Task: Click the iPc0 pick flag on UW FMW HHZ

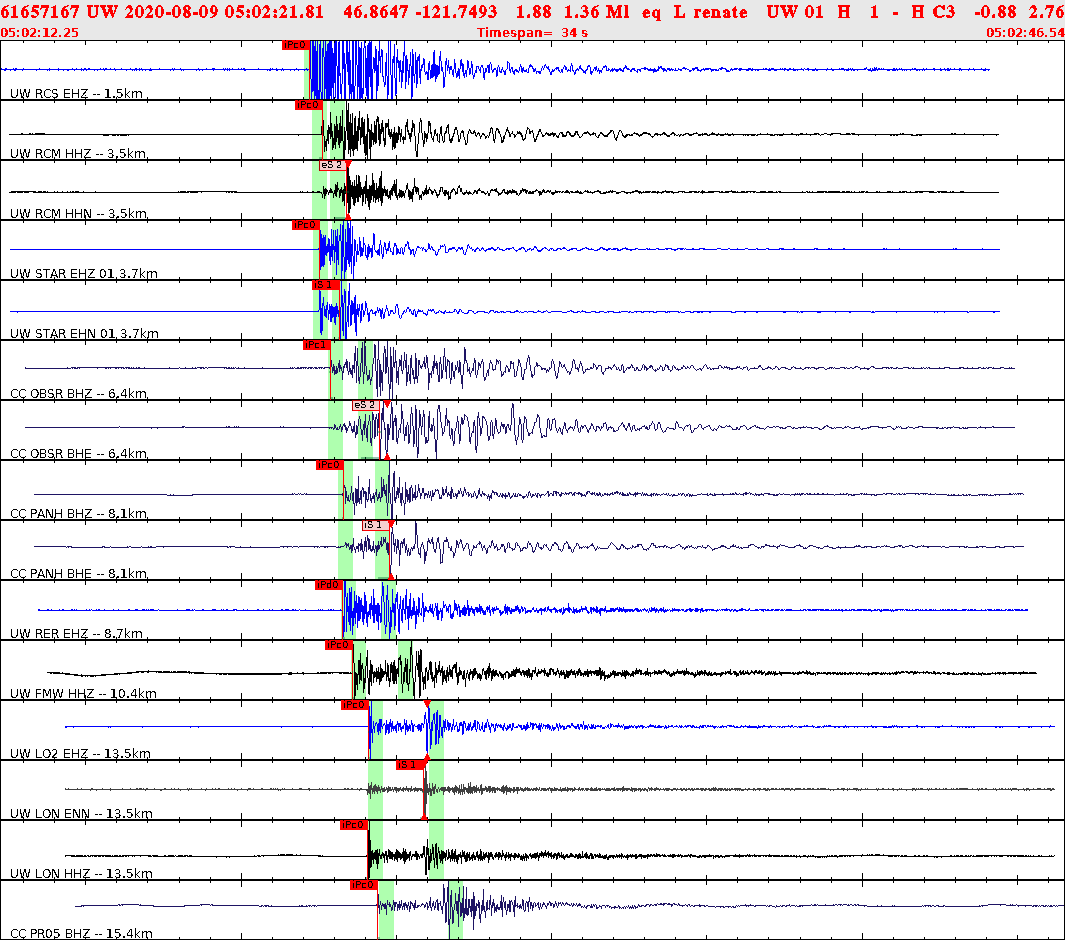Action: pyautogui.click(x=338, y=647)
